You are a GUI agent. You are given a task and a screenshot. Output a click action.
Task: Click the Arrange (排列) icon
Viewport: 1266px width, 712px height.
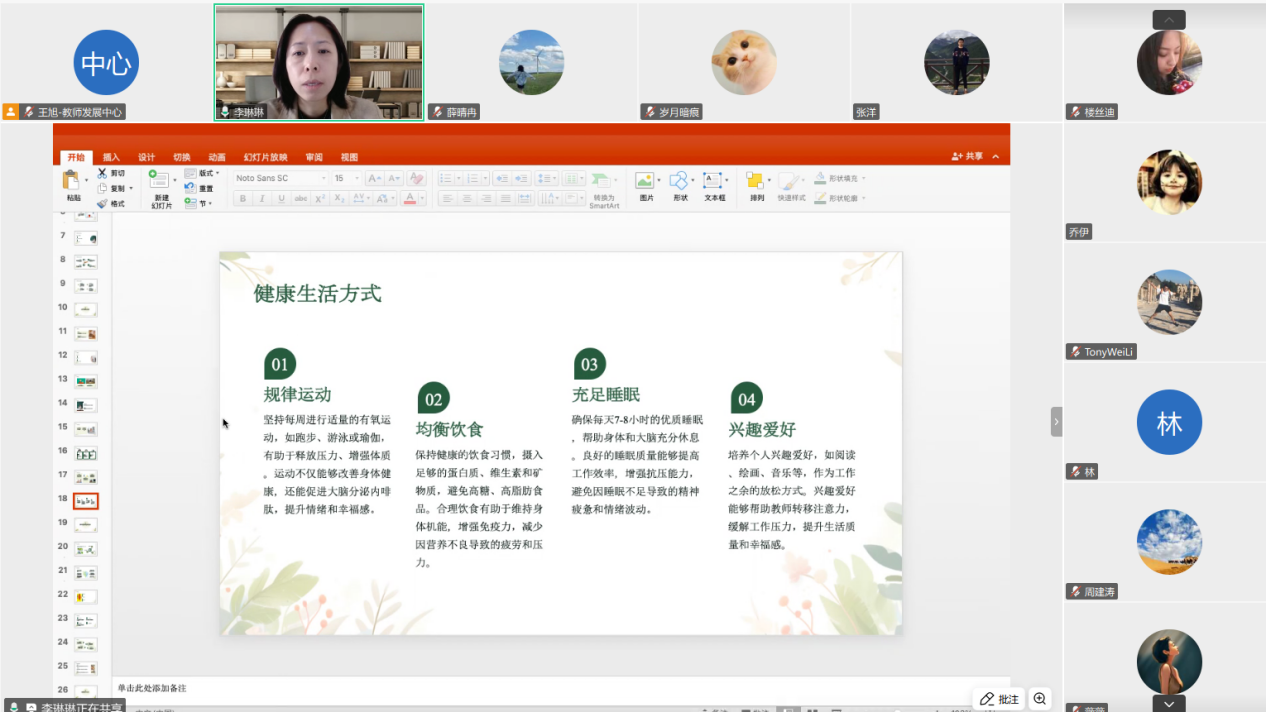click(756, 181)
